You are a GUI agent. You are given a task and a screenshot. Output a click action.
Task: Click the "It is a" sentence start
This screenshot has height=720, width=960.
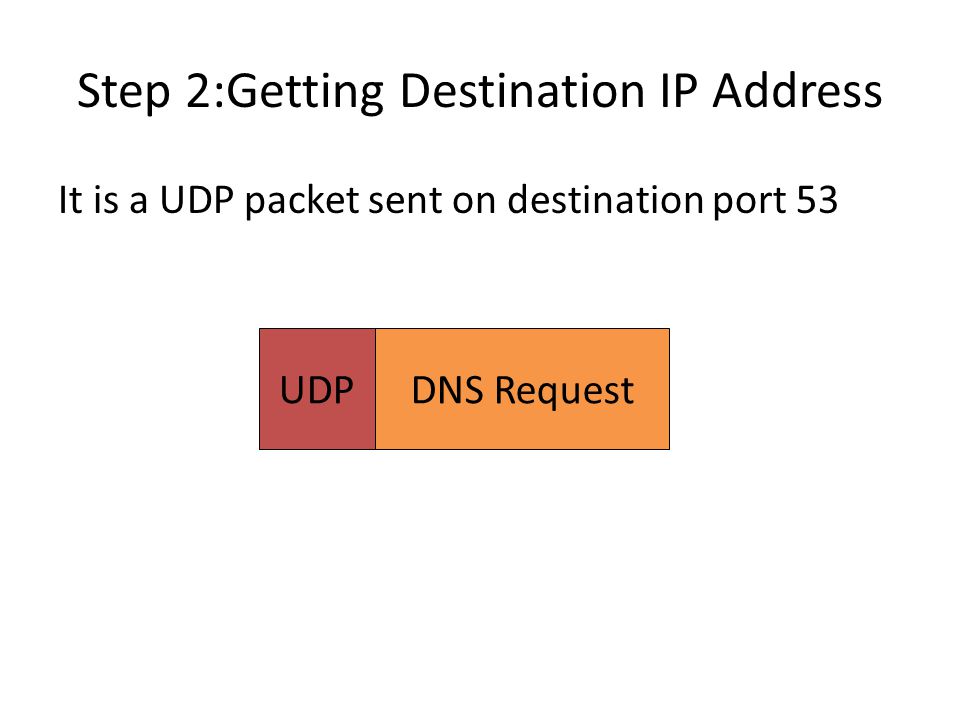pyautogui.click(x=103, y=200)
